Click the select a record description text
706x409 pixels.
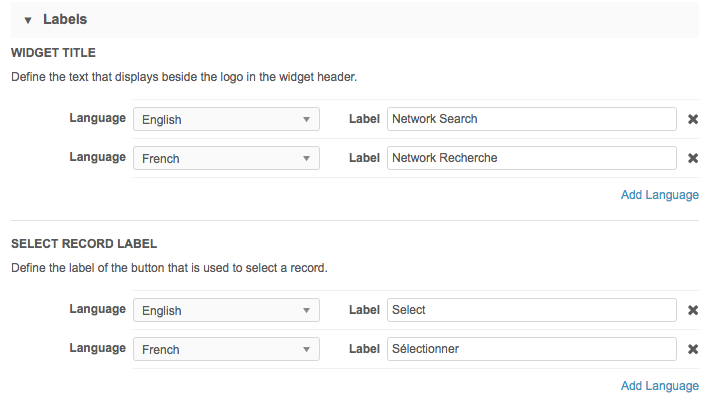tap(169, 268)
